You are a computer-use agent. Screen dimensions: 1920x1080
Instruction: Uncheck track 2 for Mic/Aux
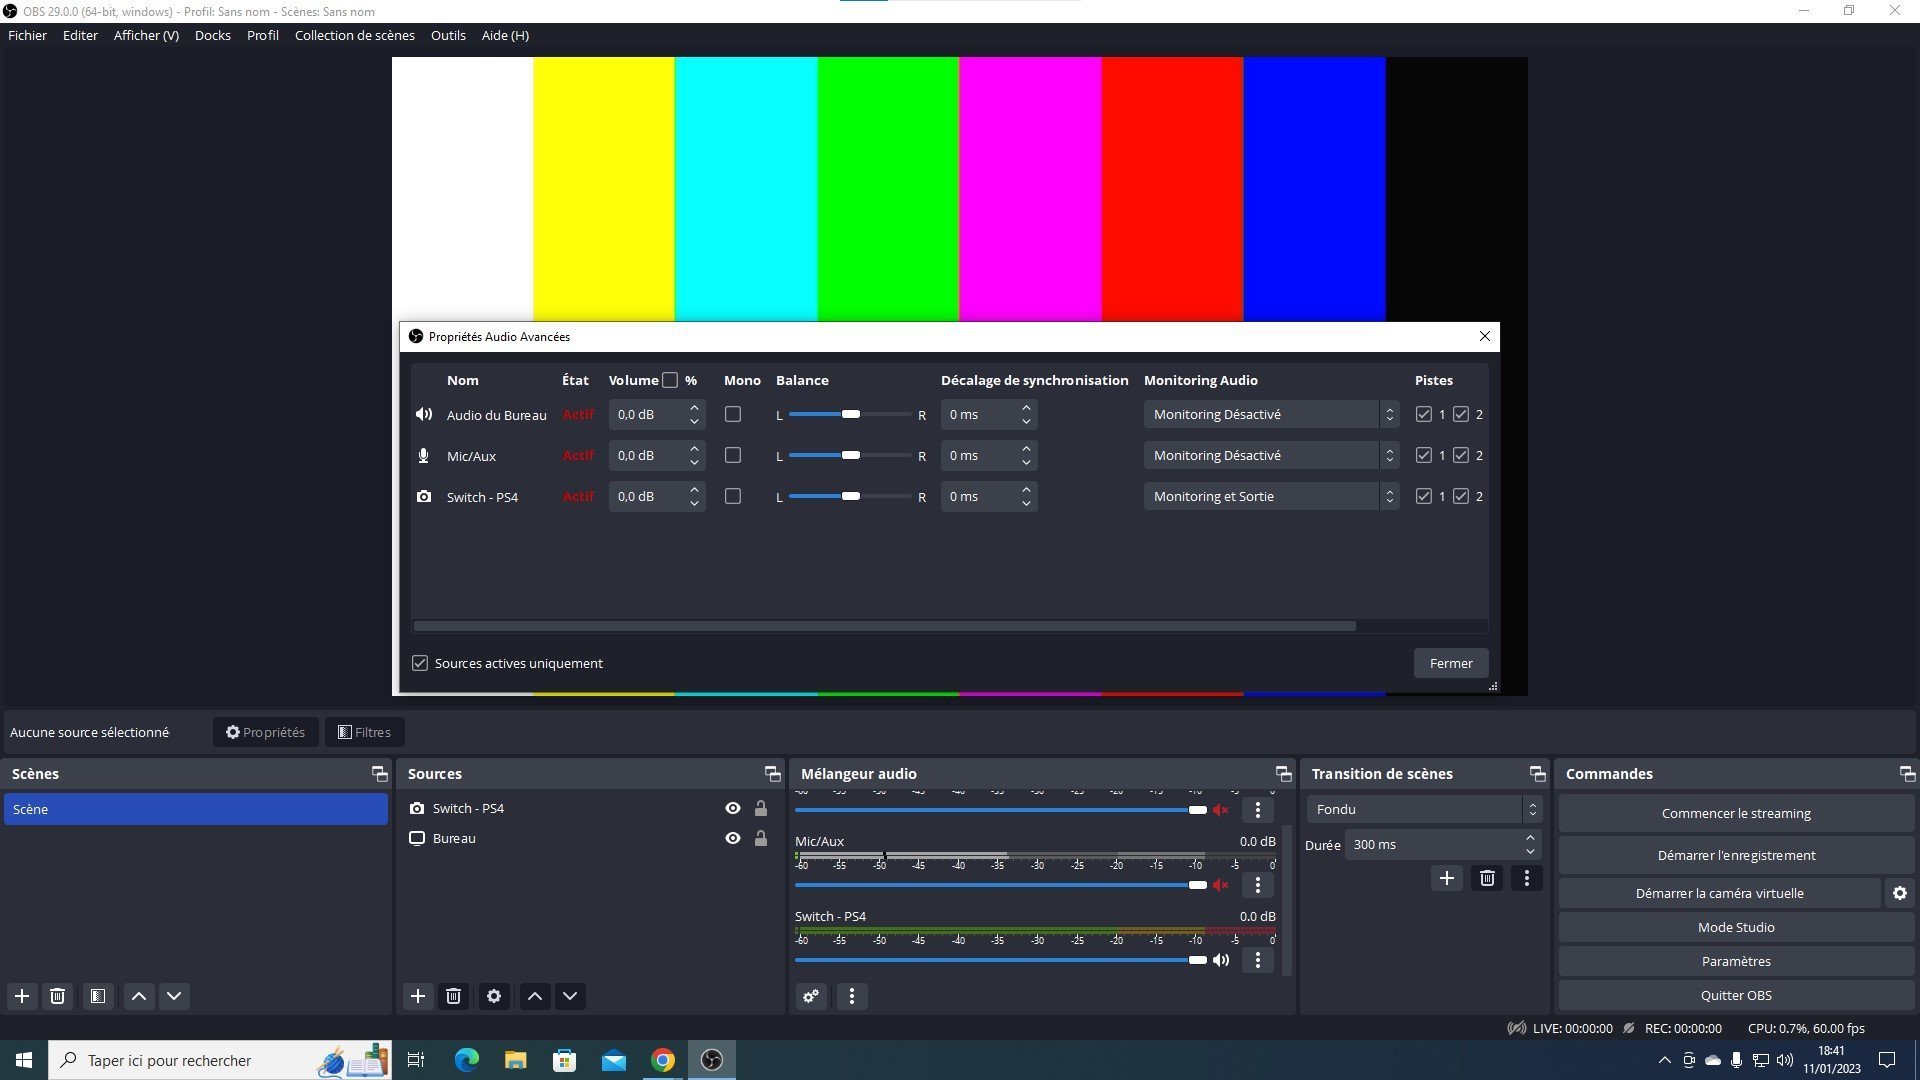(1461, 455)
